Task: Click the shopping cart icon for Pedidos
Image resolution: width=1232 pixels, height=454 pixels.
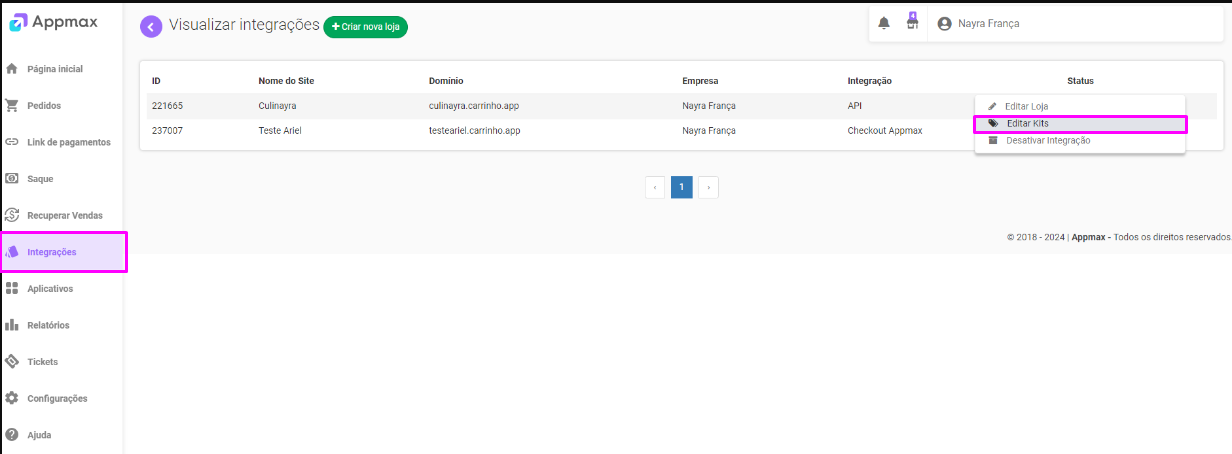Action: pos(12,105)
